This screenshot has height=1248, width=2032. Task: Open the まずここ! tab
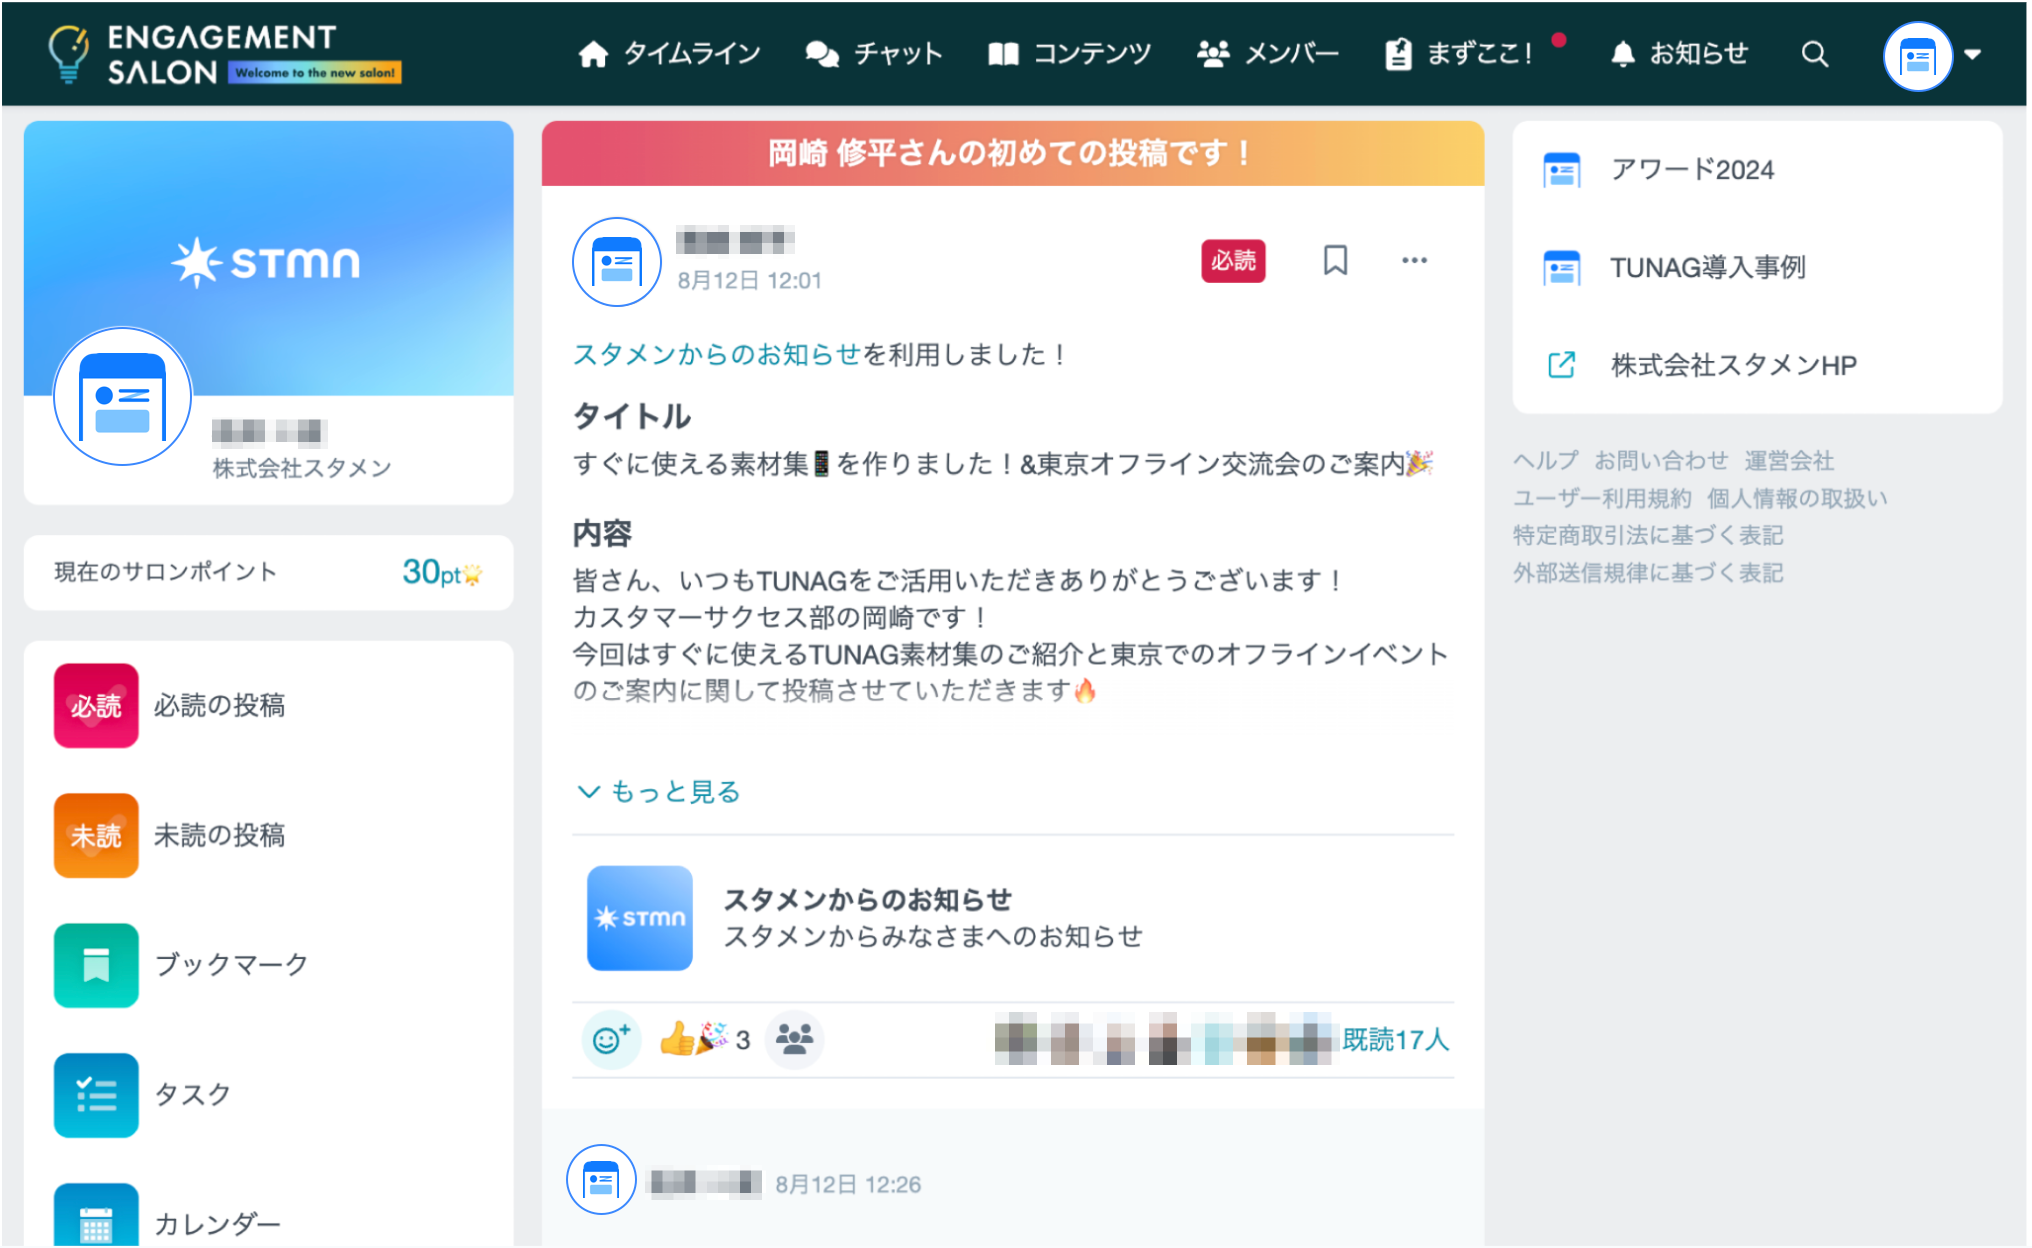(1460, 54)
